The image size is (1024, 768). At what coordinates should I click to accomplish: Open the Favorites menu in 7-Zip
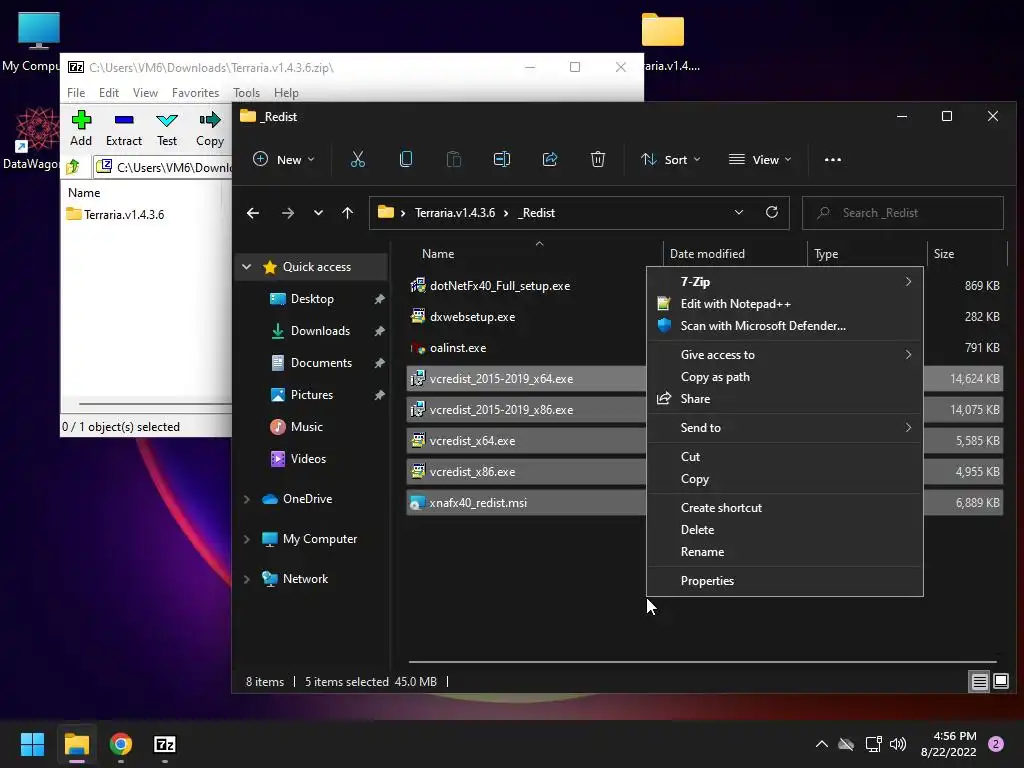pos(195,93)
